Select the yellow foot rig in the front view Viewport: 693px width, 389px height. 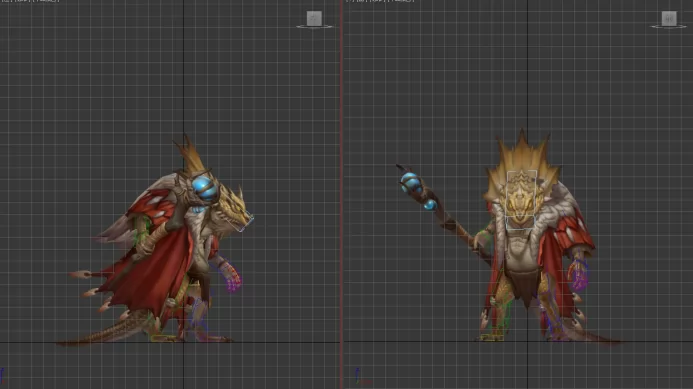(491, 338)
